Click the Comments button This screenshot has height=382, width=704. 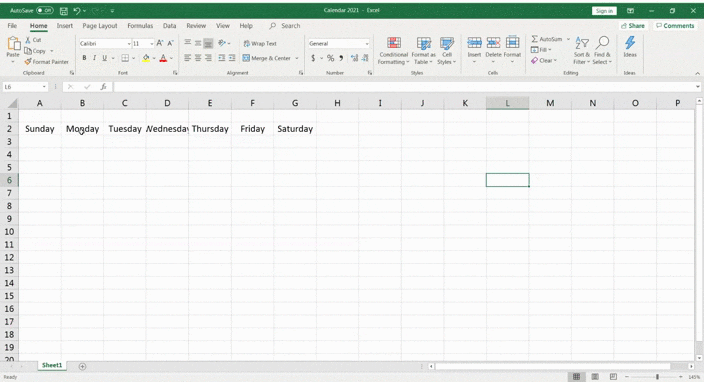pyautogui.click(x=675, y=26)
